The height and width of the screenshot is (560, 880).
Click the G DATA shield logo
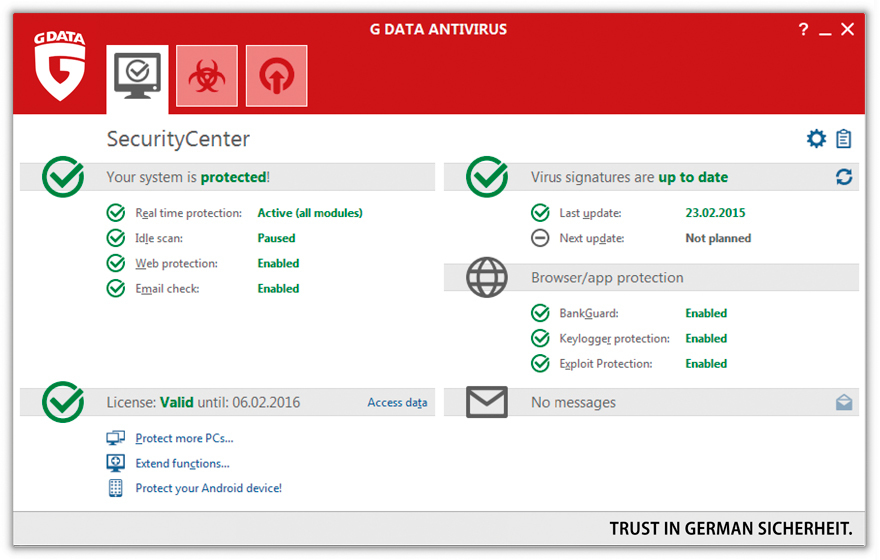(59, 66)
